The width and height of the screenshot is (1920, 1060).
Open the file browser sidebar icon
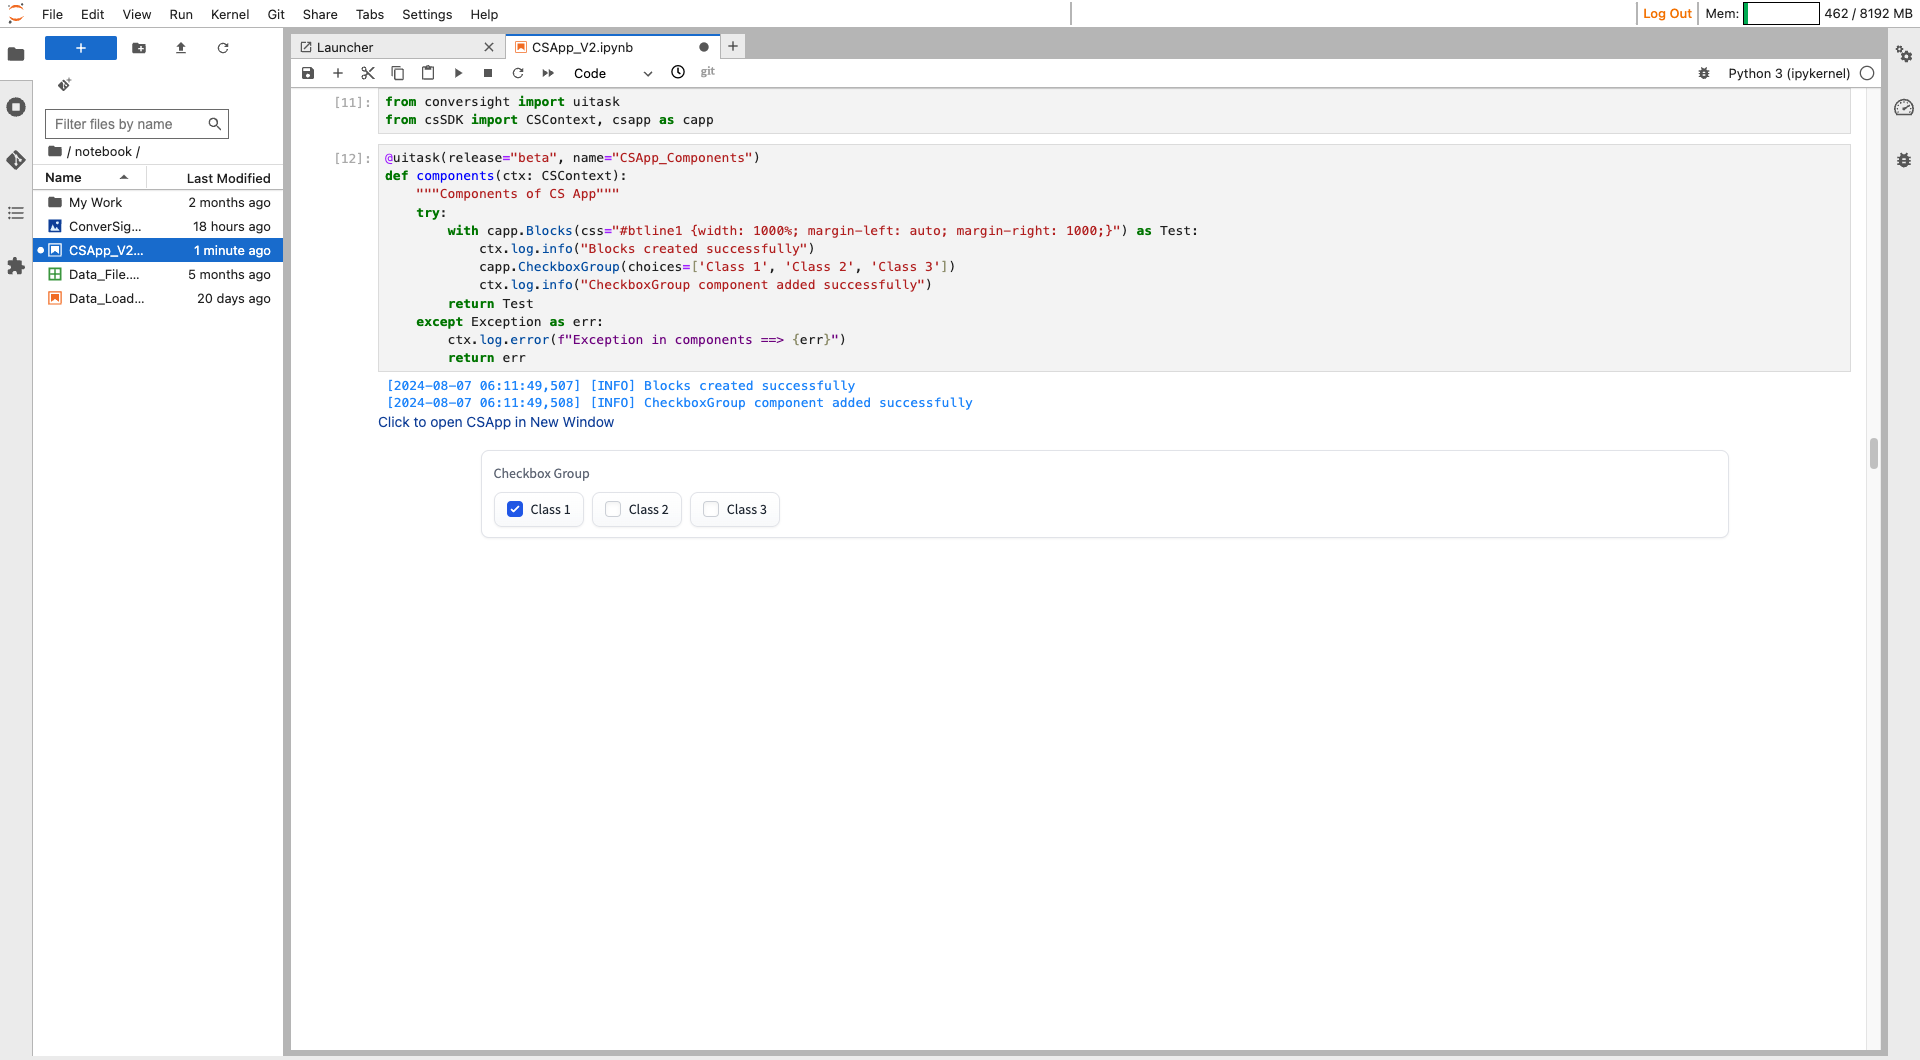click(x=16, y=54)
